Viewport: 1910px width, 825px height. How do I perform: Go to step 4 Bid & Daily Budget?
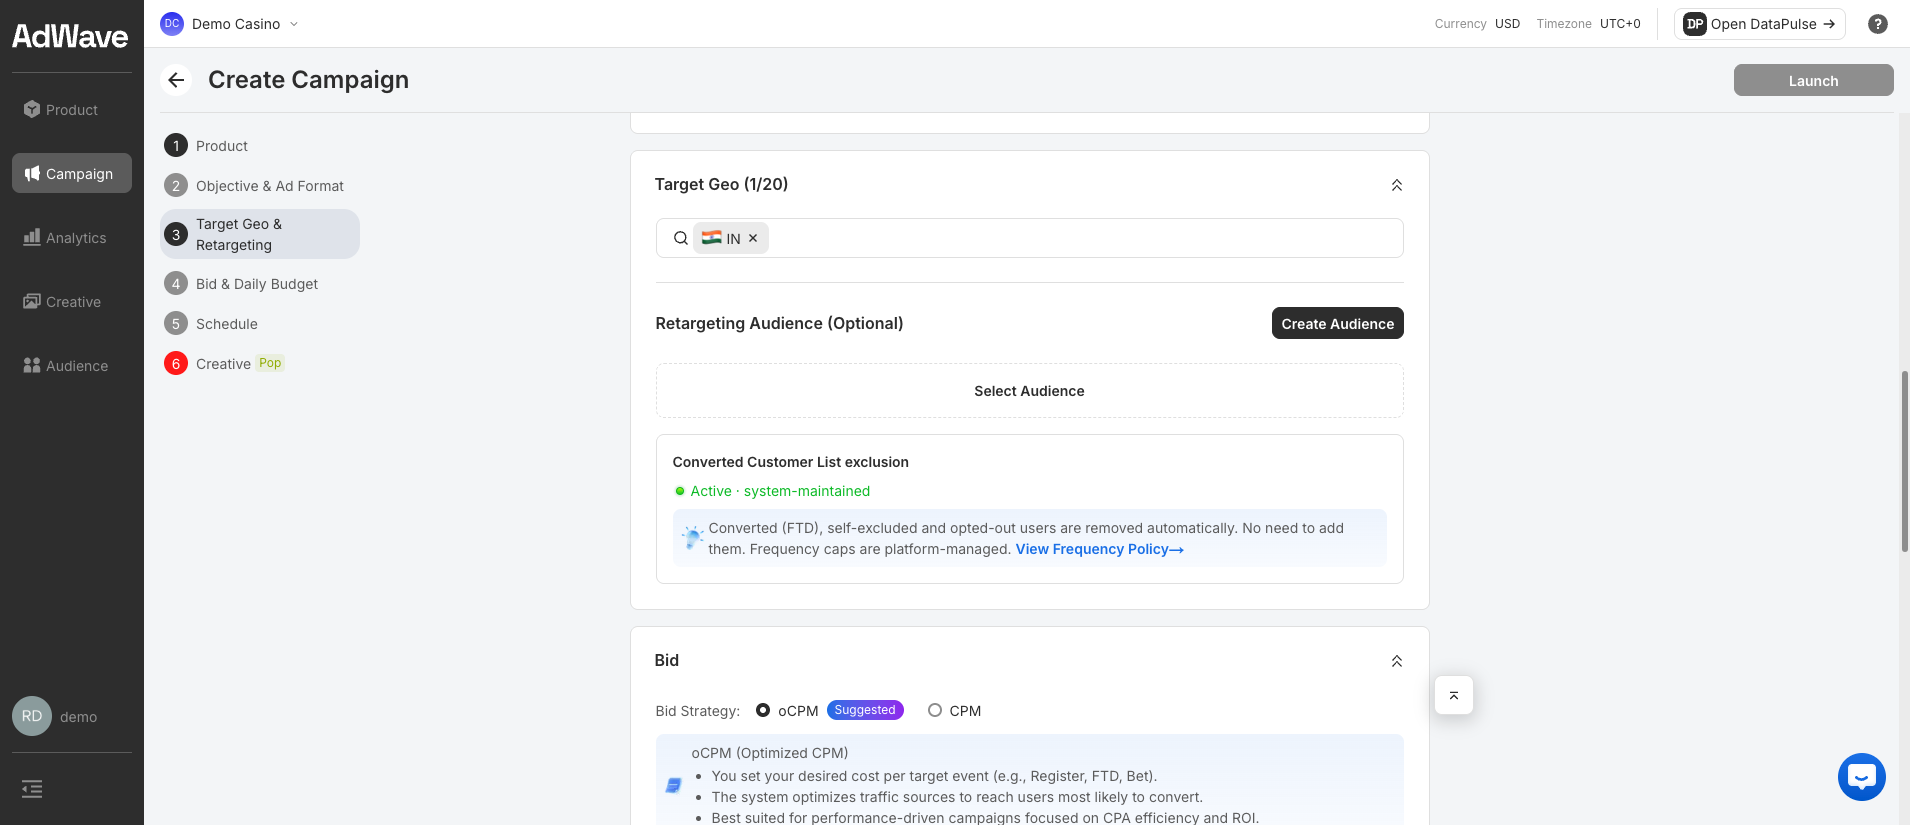[x=260, y=284]
